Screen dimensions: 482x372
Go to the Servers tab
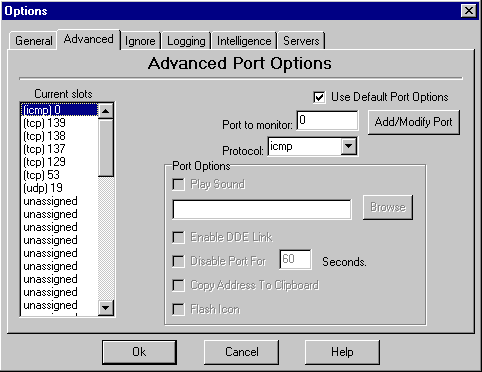click(301, 41)
